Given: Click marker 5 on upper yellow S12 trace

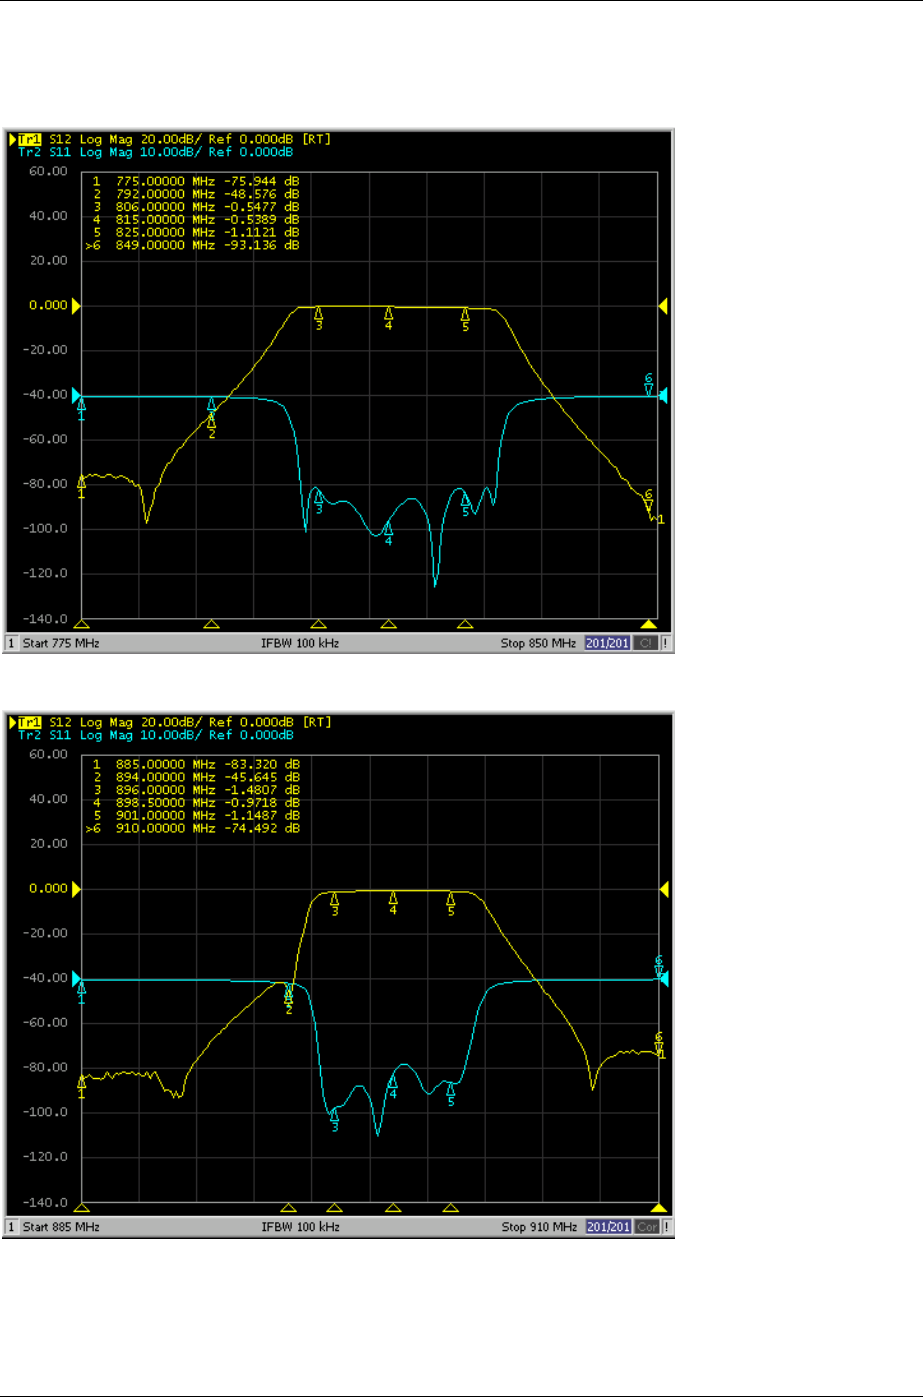Looking at the screenshot, I should [x=465, y=318].
